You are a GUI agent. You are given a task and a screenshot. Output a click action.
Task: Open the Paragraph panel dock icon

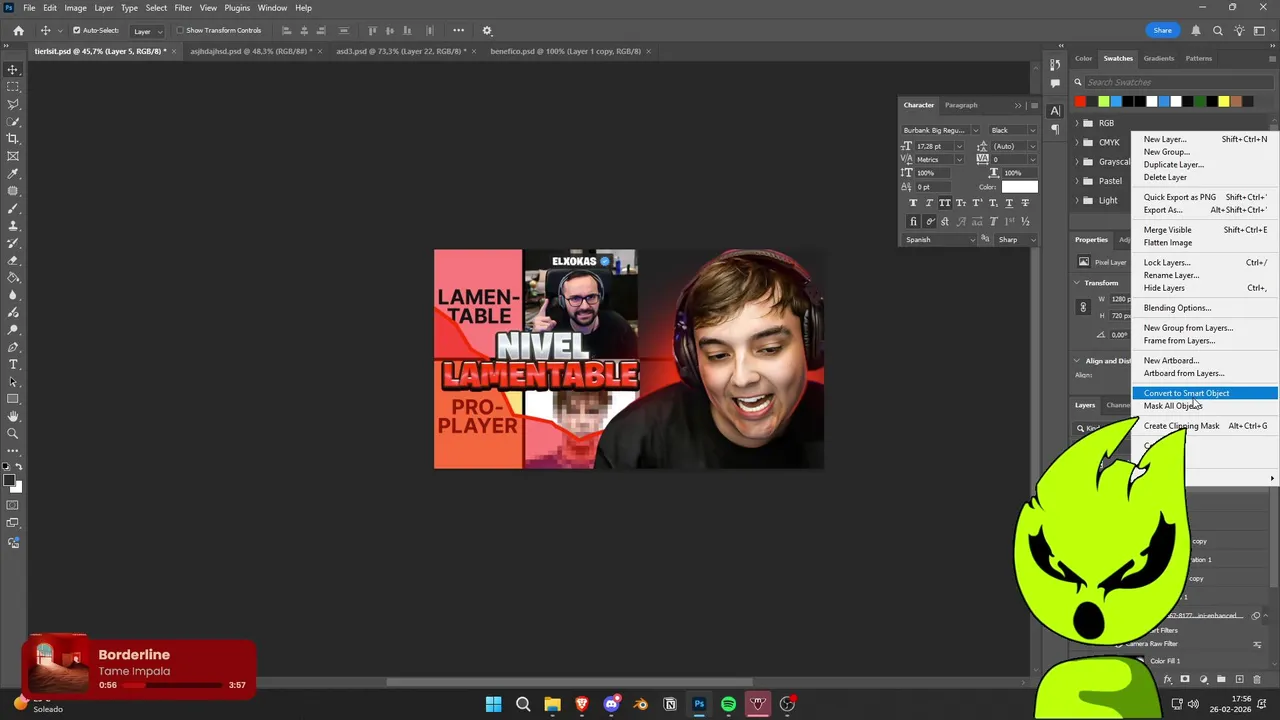1055,129
